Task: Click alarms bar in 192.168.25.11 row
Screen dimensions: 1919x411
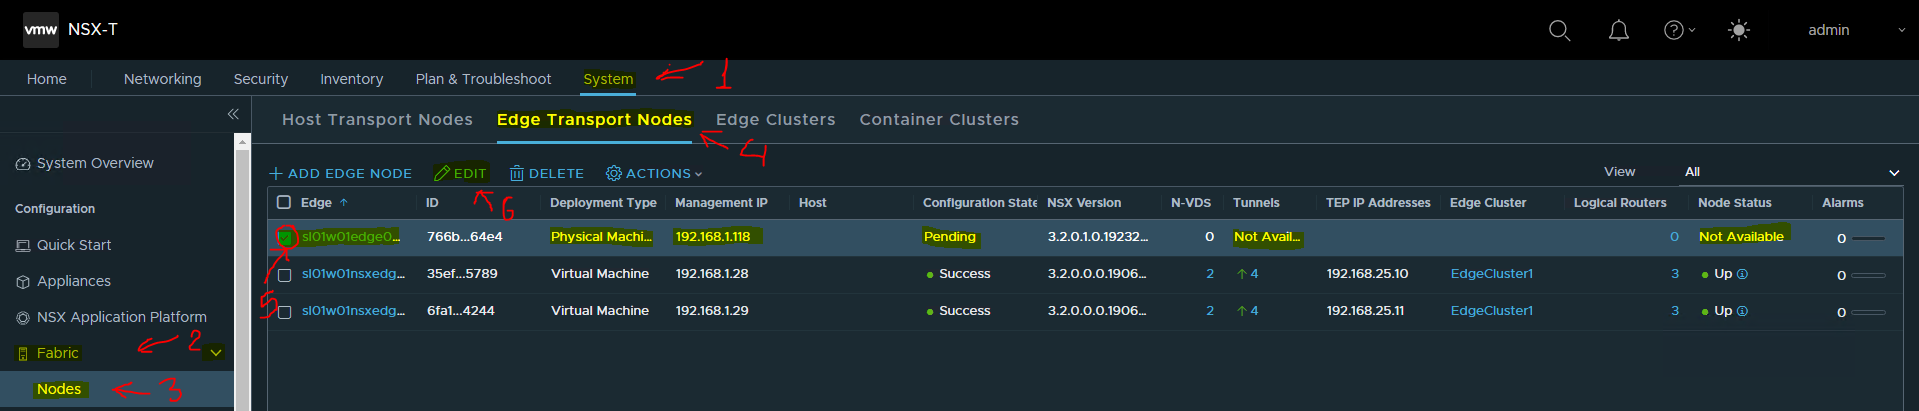Action: click(1868, 312)
